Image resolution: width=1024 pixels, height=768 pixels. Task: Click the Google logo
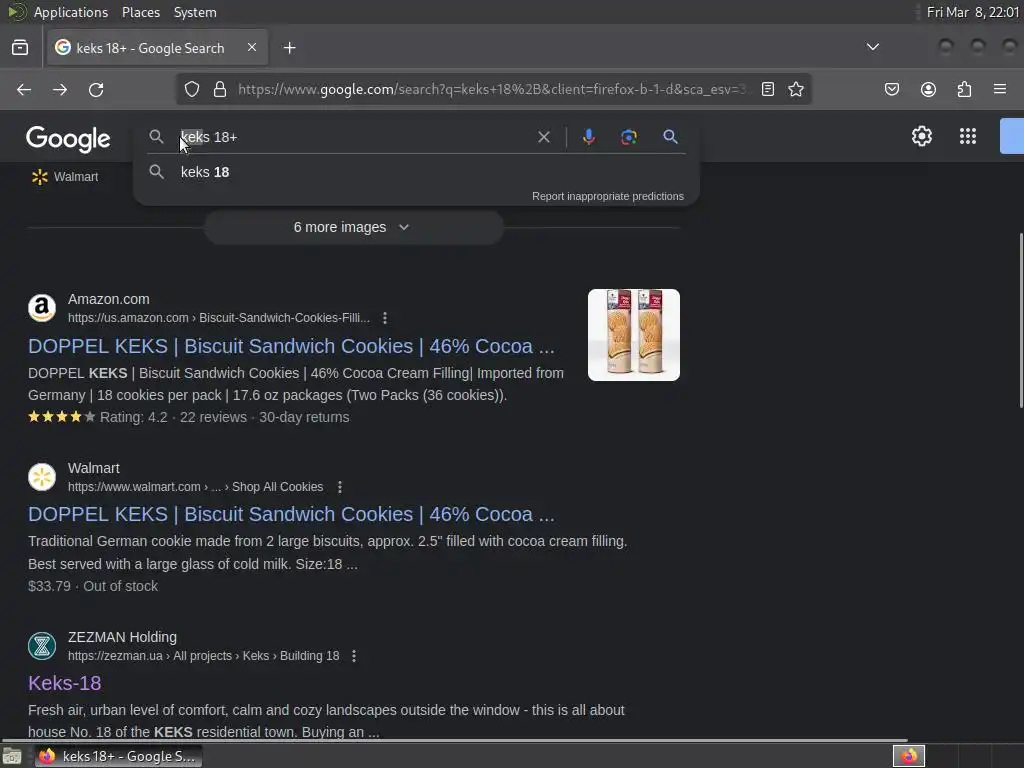coord(69,139)
